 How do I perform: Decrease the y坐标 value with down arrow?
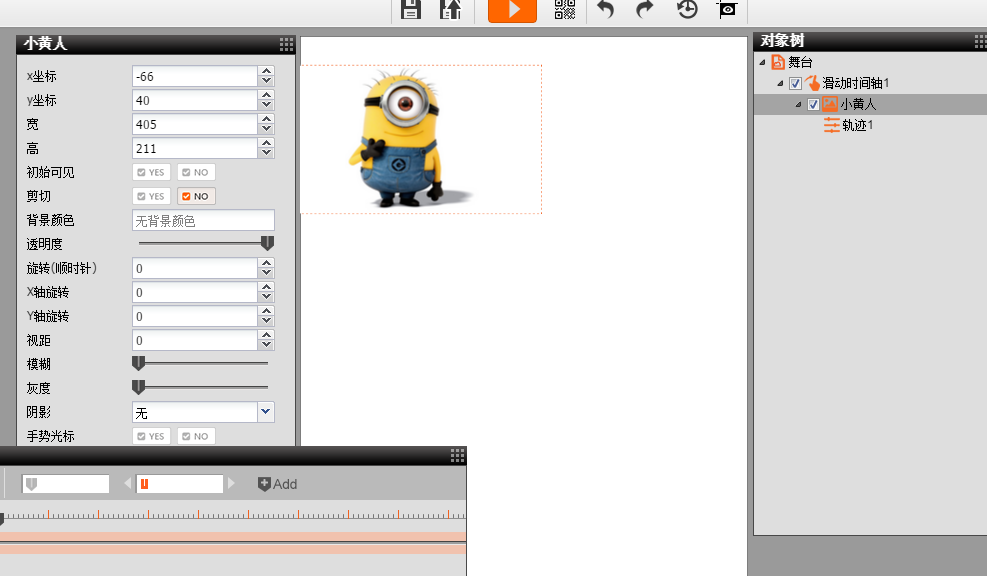(x=266, y=104)
